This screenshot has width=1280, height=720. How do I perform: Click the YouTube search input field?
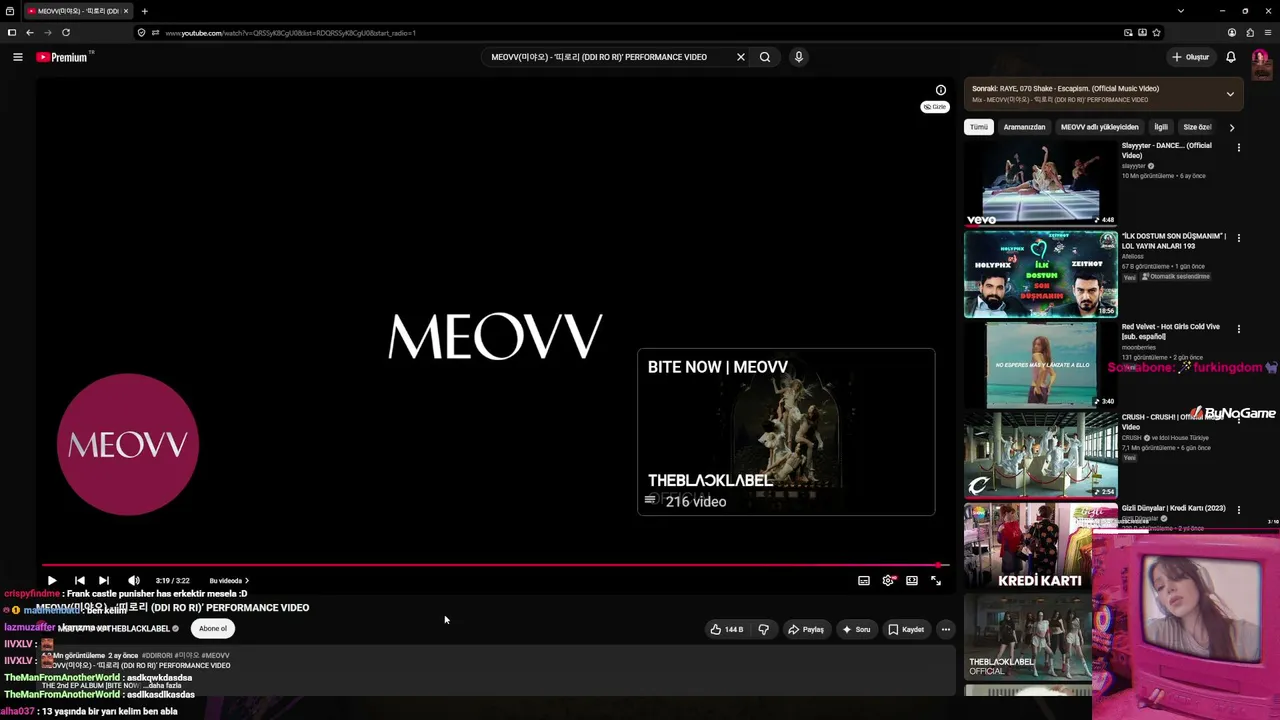point(608,57)
